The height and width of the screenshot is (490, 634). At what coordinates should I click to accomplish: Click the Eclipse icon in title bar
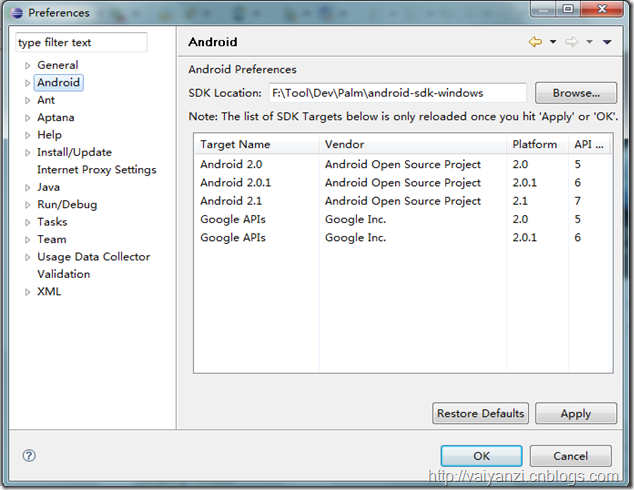pyautogui.click(x=17, y=13)
